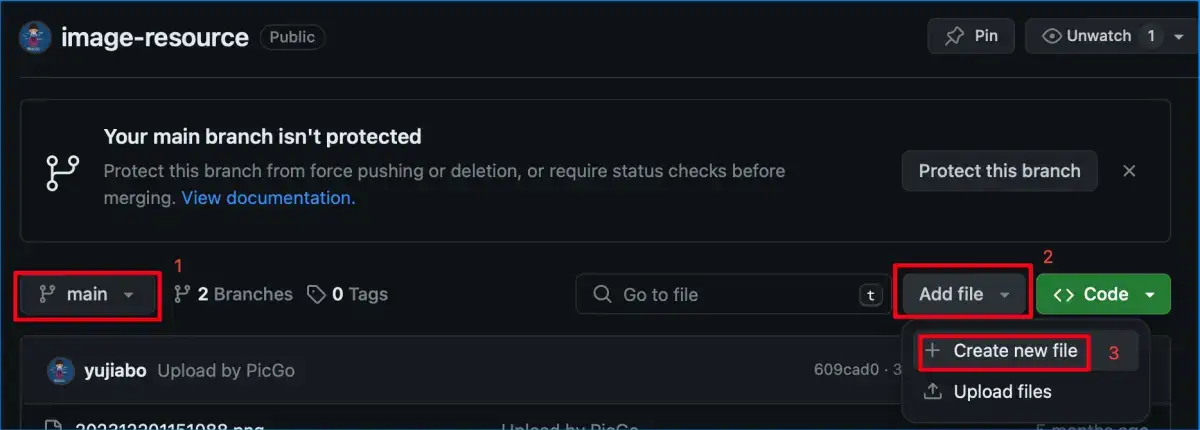Click the git branch icon in warning banner

coord(62,171)
